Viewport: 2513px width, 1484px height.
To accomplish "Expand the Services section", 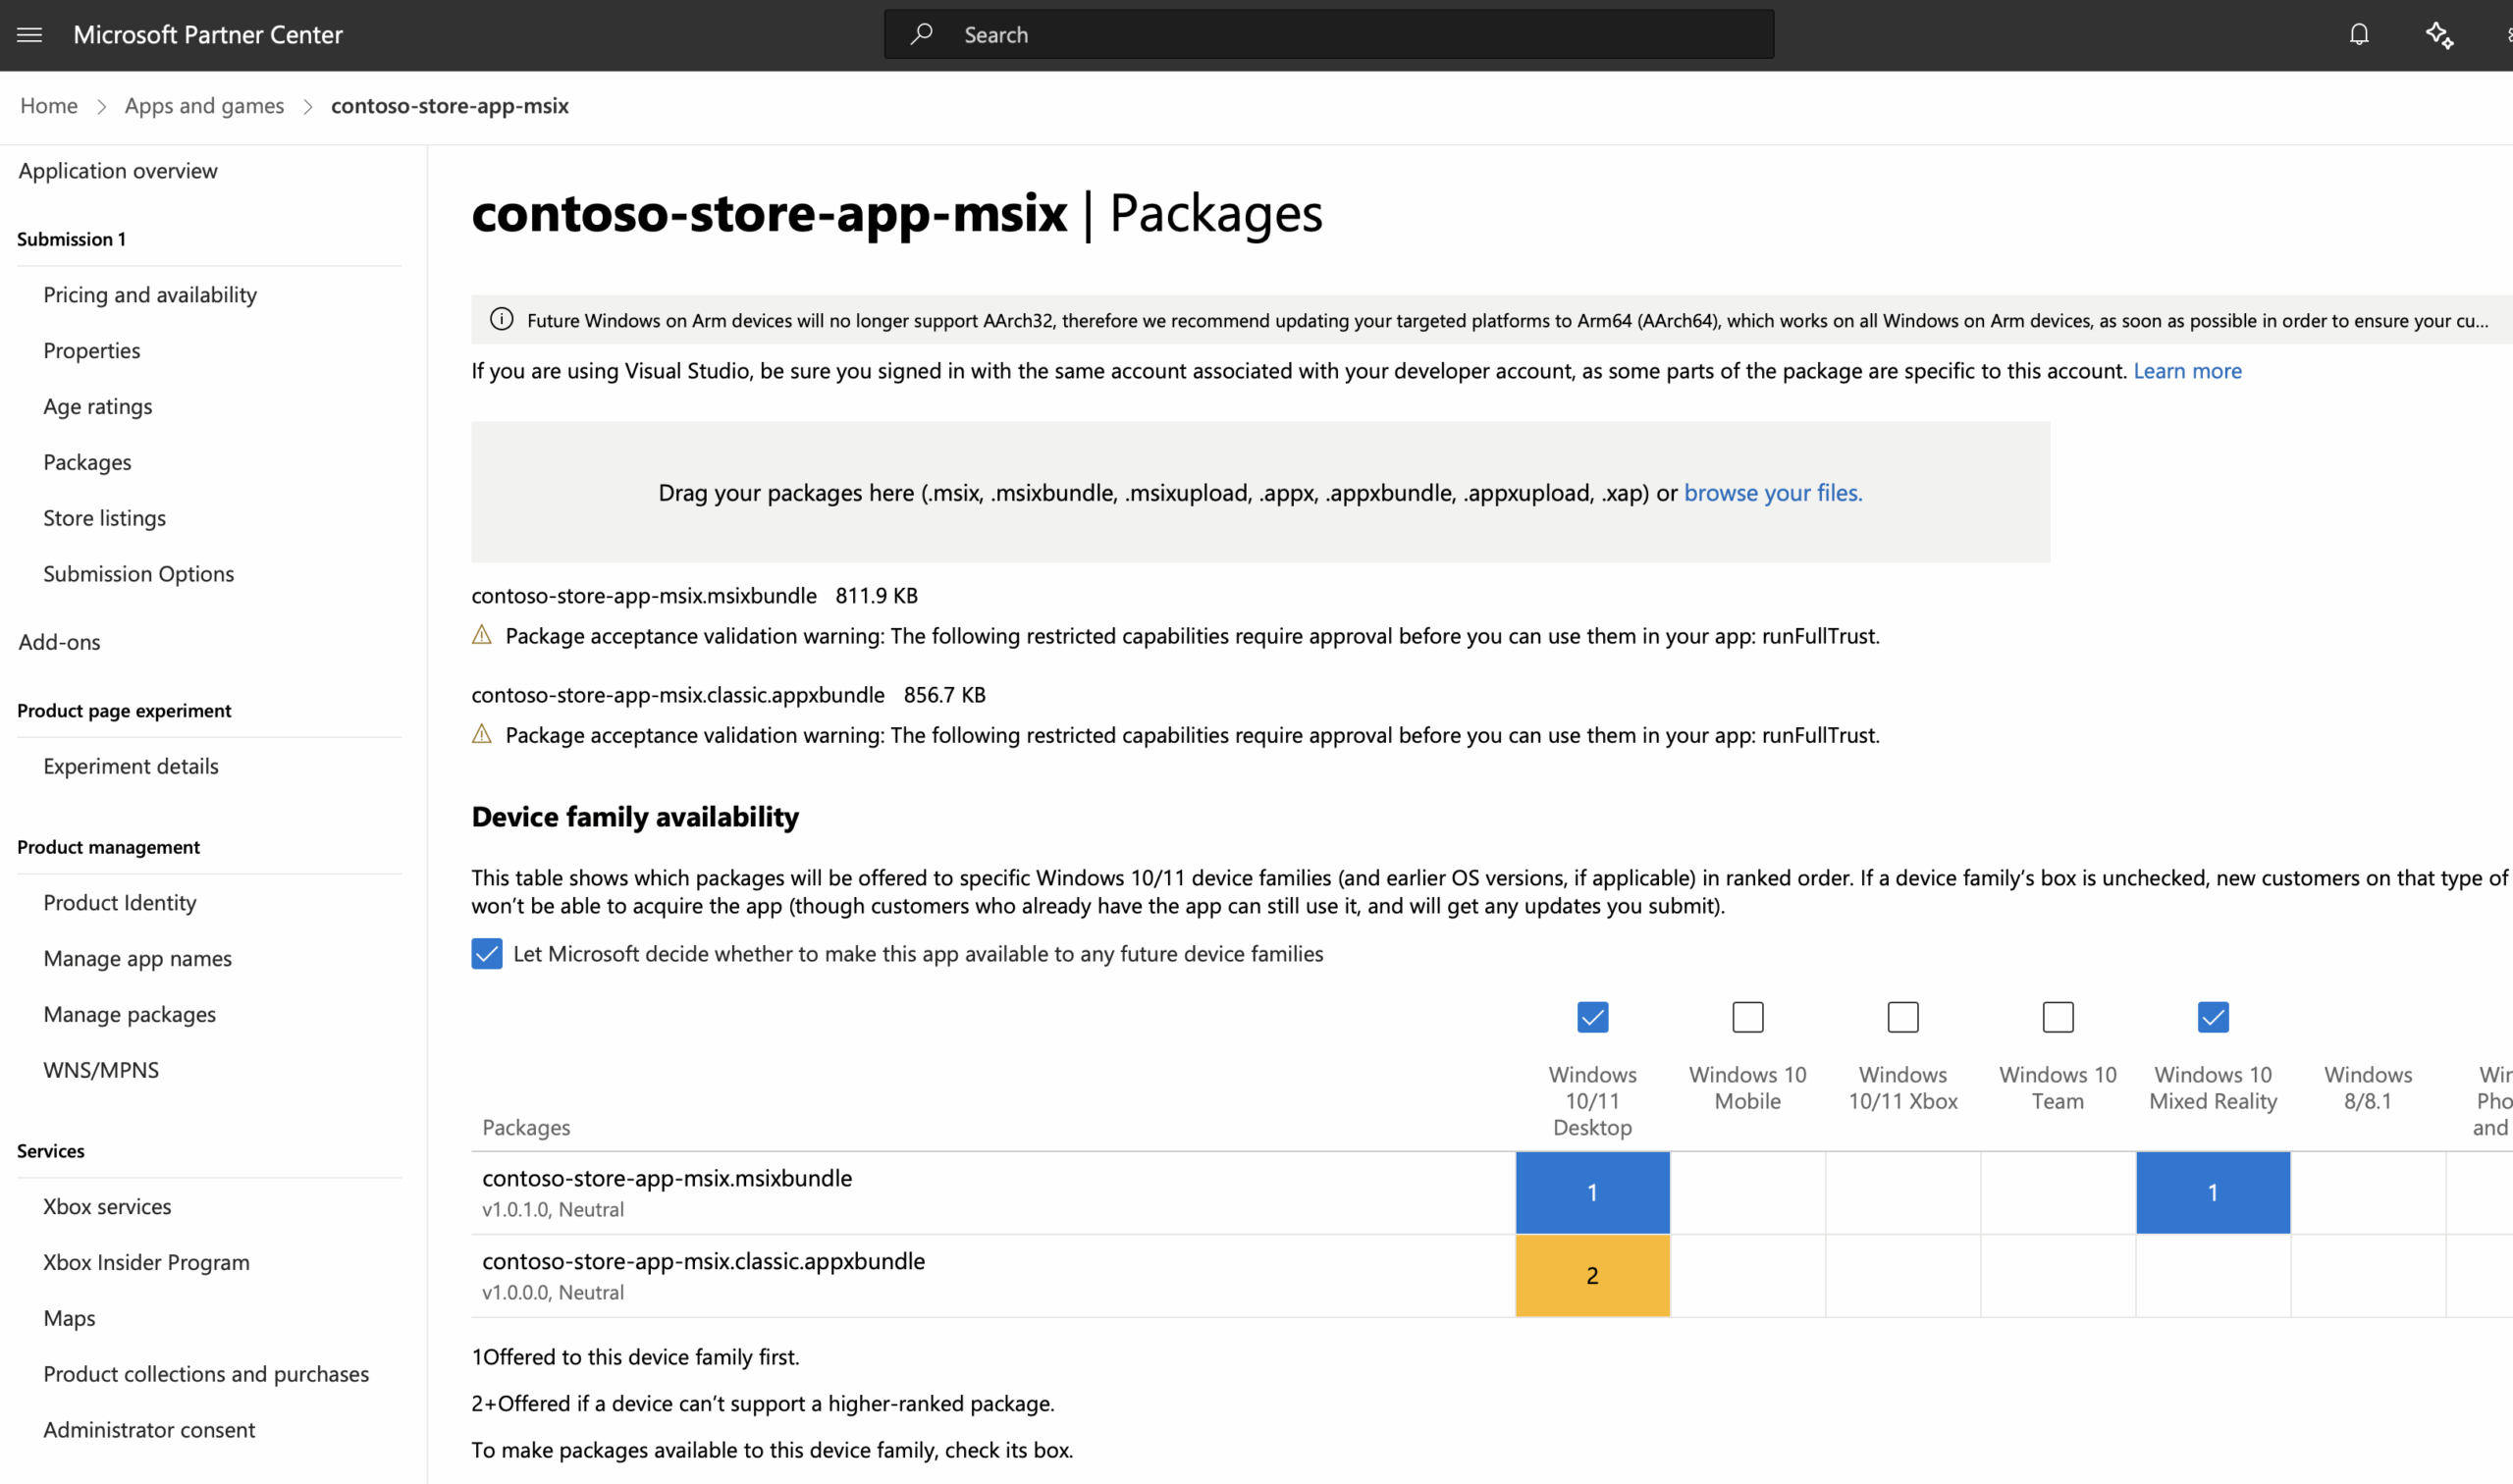I will point(50,1150).
